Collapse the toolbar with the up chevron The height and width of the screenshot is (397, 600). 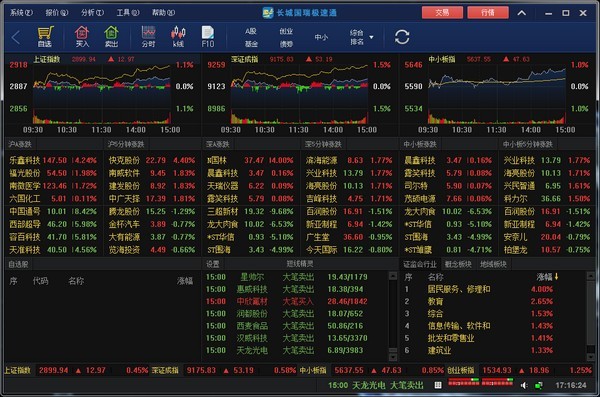[x=522, y=13]
